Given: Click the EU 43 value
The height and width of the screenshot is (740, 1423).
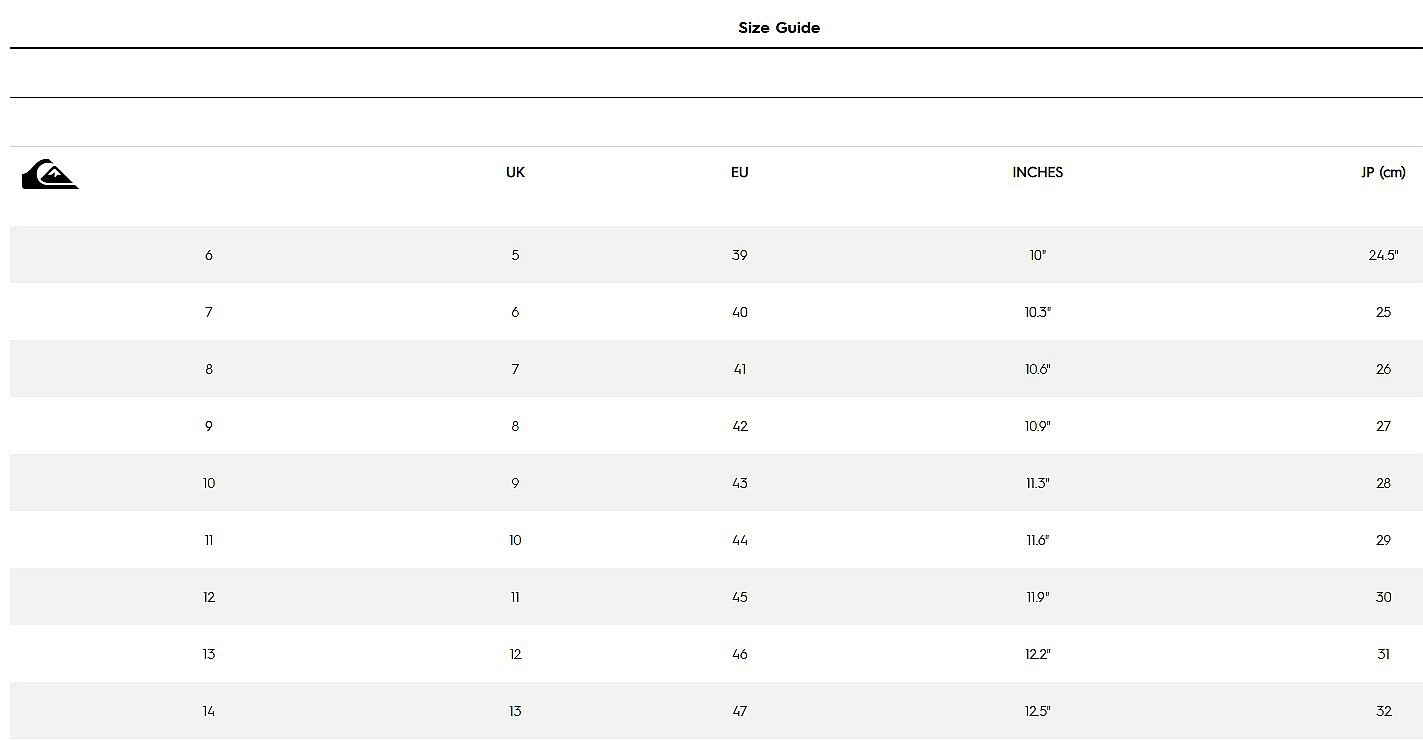Looking at the screenshot, I should click(x=739, y=483).
